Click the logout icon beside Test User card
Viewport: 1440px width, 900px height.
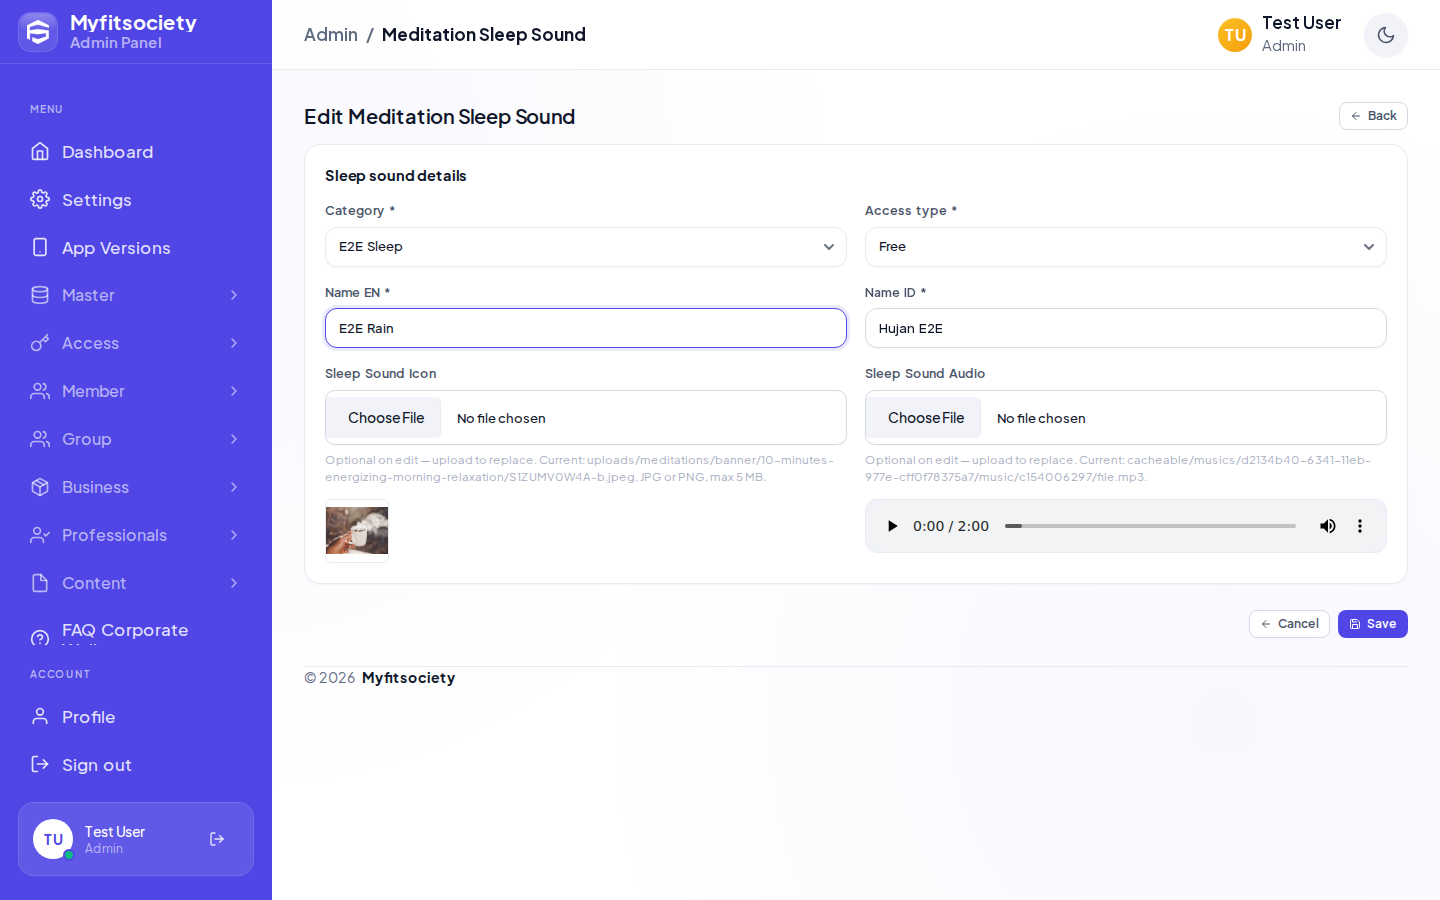click(x=217, y=839)
